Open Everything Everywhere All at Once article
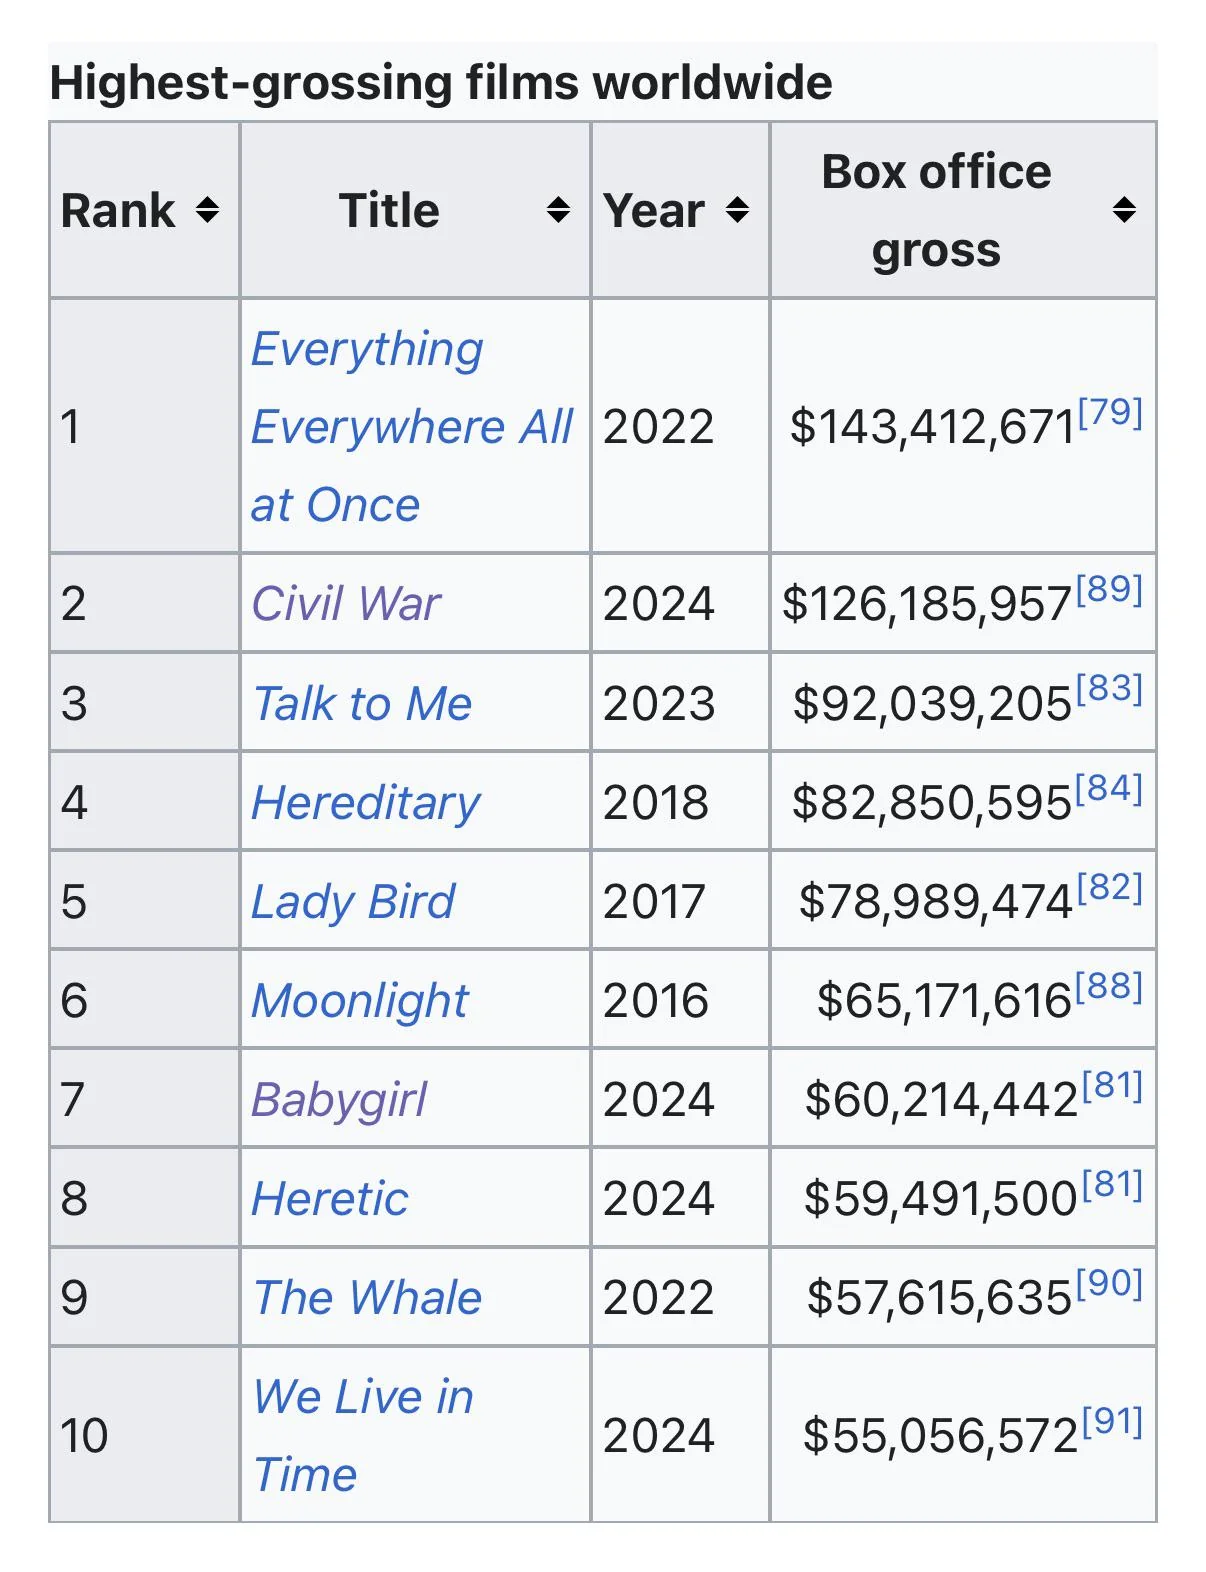The width and height of the screenshot is (1206, 1572). pyautogui.click(x=412, y=427)
